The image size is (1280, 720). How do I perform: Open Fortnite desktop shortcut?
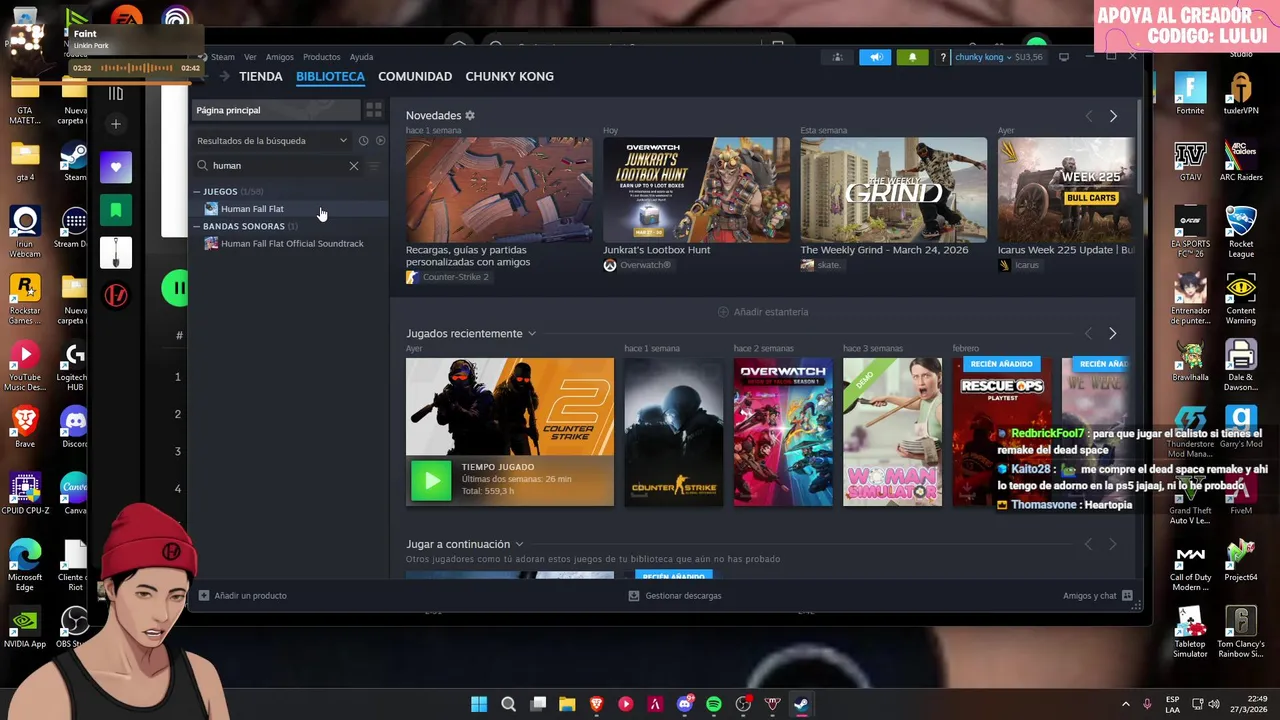pos(1190,93)
